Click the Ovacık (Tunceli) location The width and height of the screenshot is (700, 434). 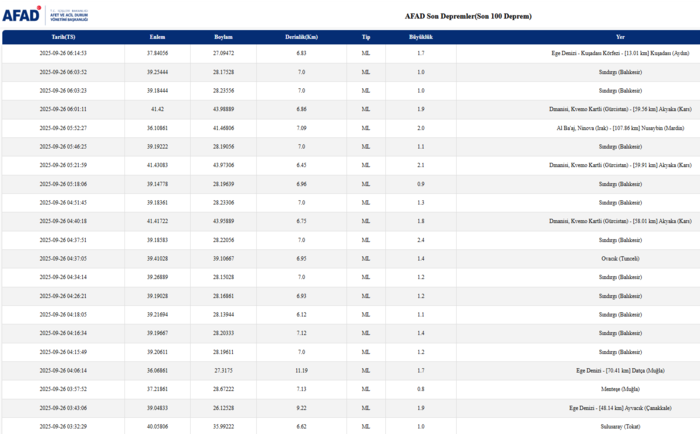click(620, 259)
